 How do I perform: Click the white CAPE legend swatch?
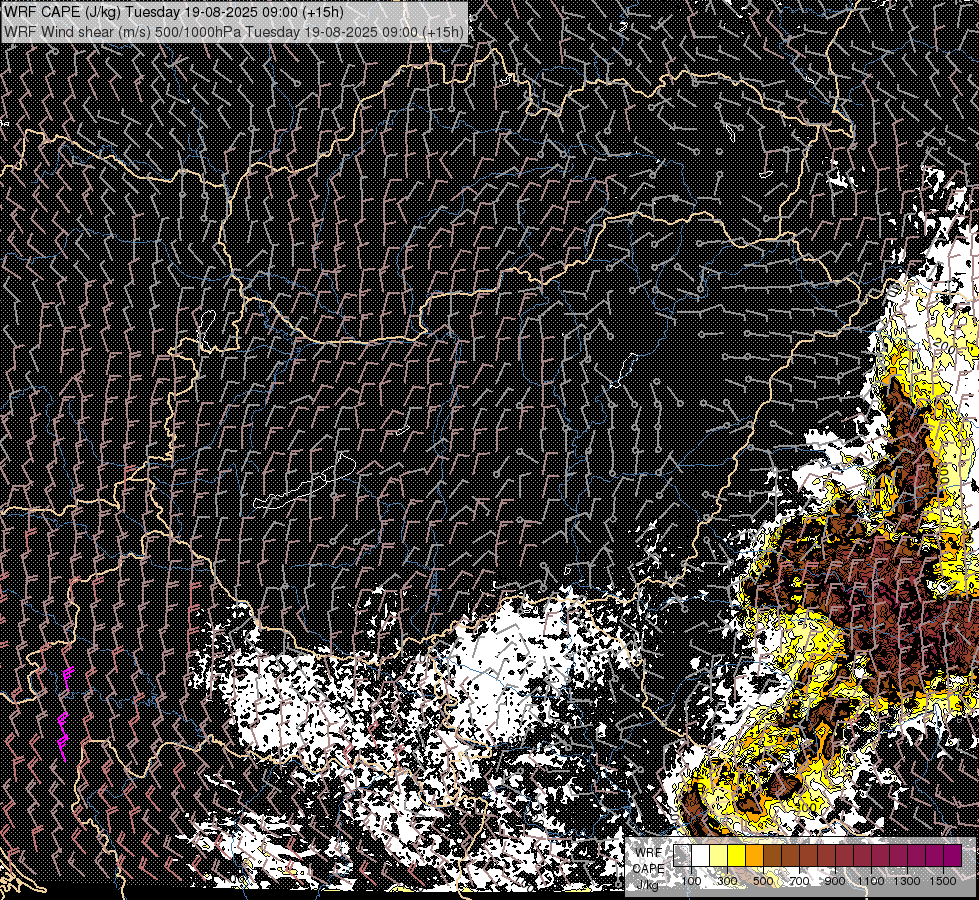tap(700, 855)
